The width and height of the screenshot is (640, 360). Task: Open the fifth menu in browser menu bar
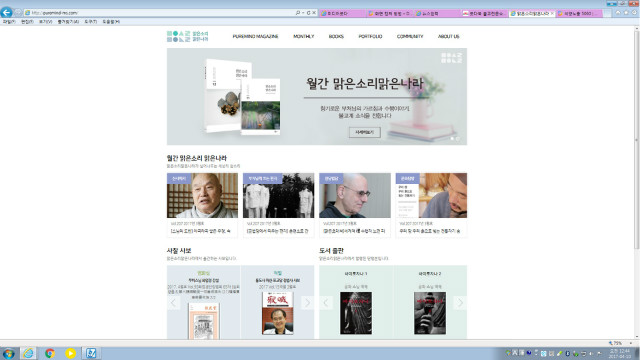point(91,22)
